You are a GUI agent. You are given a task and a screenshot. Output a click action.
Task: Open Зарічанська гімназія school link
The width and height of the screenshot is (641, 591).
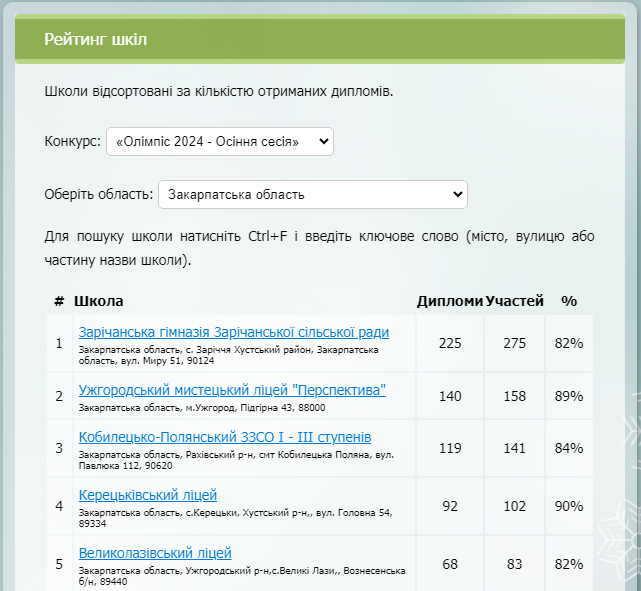click(233, 332)
